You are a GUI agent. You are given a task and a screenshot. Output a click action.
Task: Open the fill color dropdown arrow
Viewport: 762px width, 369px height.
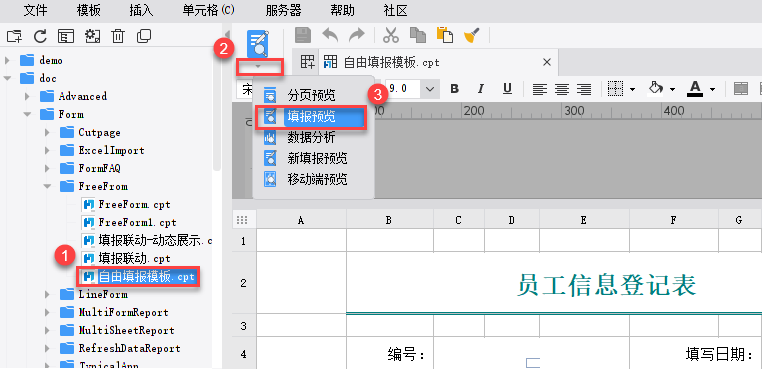click(672, 89)
